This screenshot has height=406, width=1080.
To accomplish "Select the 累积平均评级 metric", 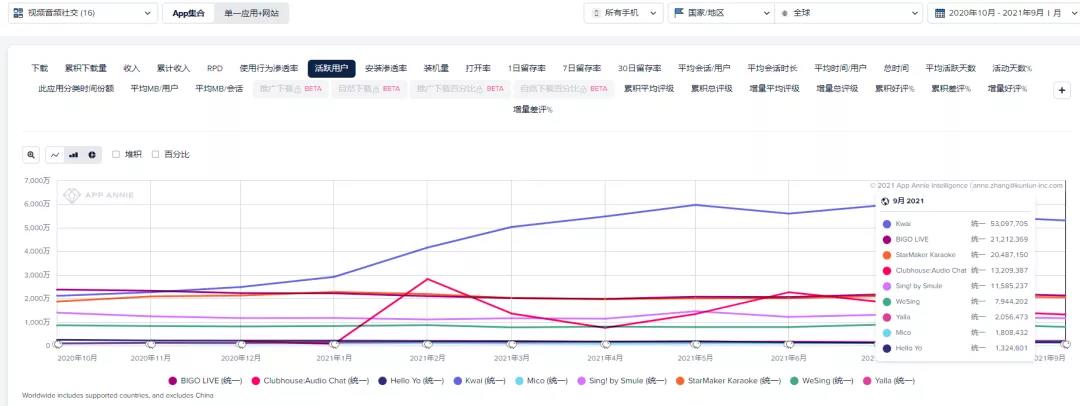I will click(649, 89).
